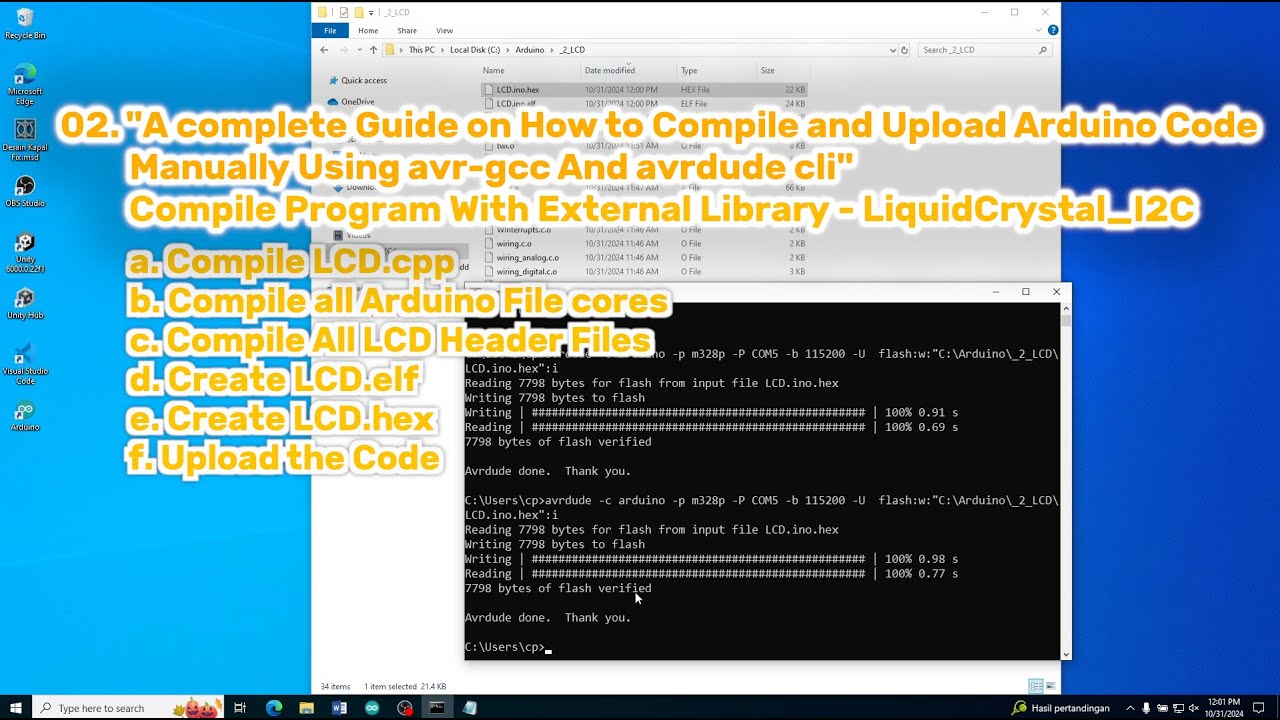Go back in File Explorer

coord(324,50)
